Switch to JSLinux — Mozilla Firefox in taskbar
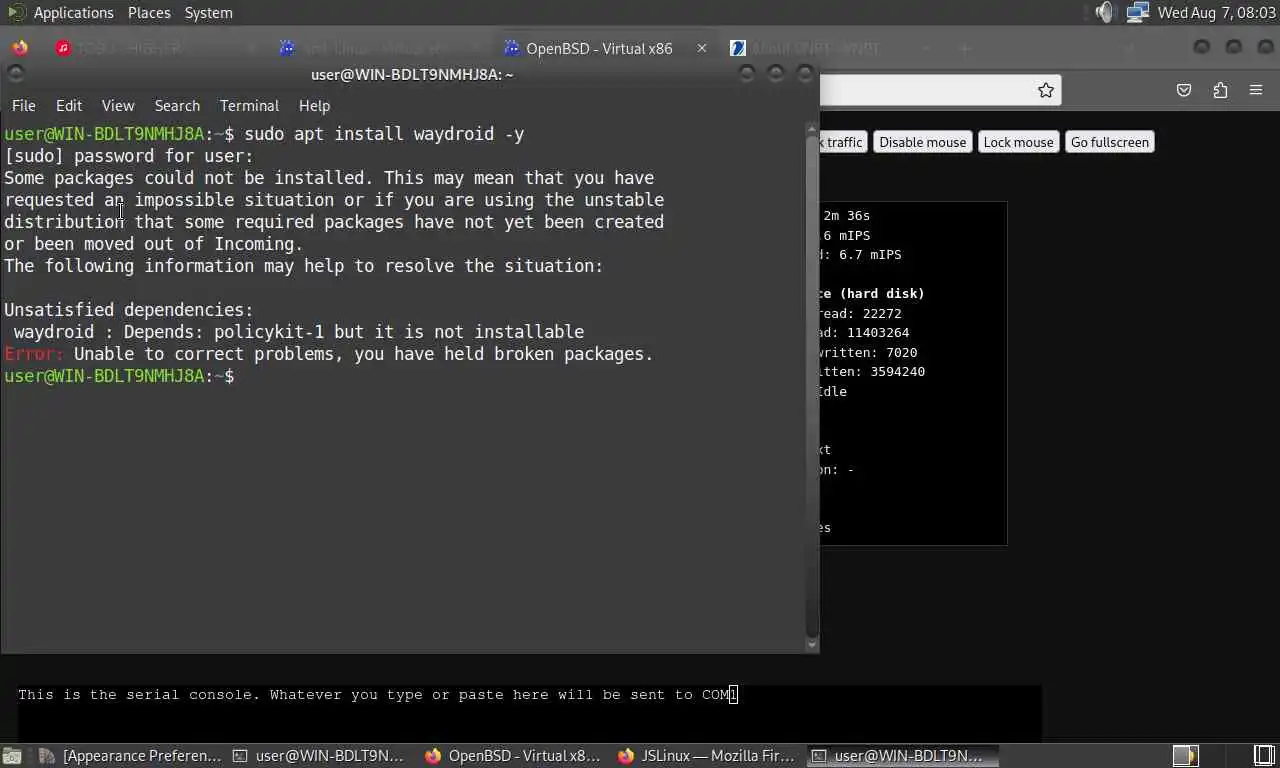Viewport: 1280px width, 768px height. tap(708, 756)
